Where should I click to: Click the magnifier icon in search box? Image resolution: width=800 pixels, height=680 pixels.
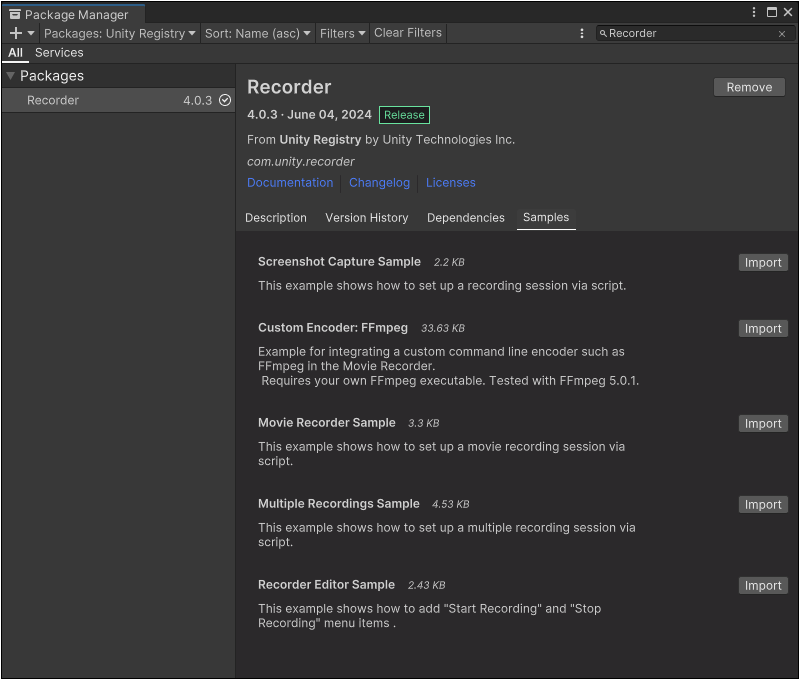(x=603, y=34)
